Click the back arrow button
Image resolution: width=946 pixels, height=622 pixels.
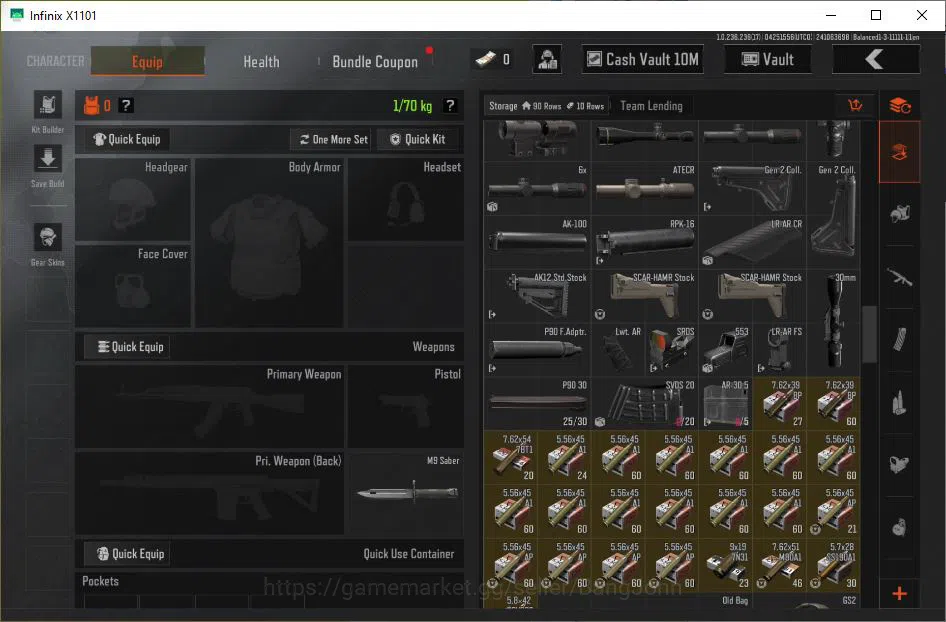click(876, 59)
